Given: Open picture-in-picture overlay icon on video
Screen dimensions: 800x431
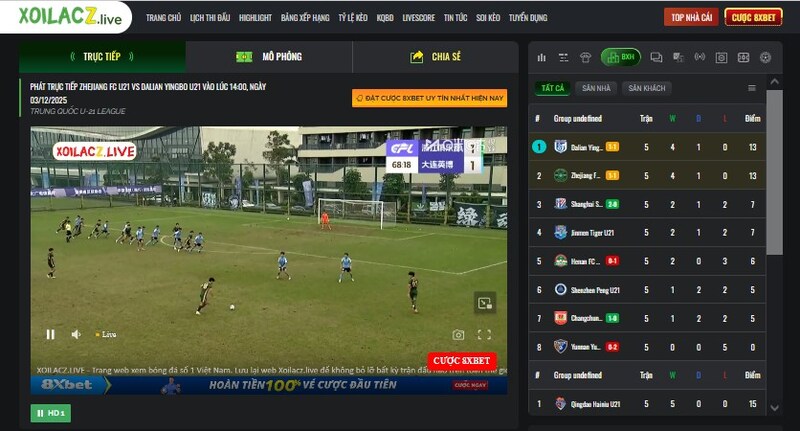Looking at the screenshot, I should 484,303.
